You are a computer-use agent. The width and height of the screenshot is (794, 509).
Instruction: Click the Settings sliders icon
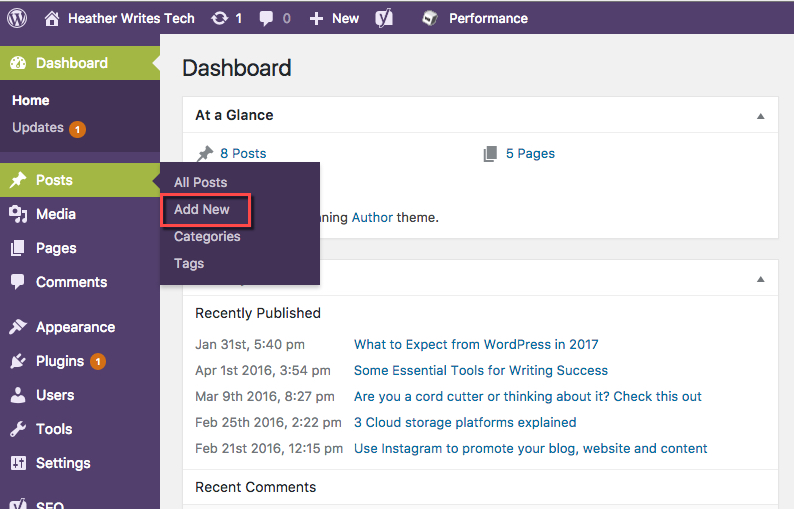(x=18, y=463)
